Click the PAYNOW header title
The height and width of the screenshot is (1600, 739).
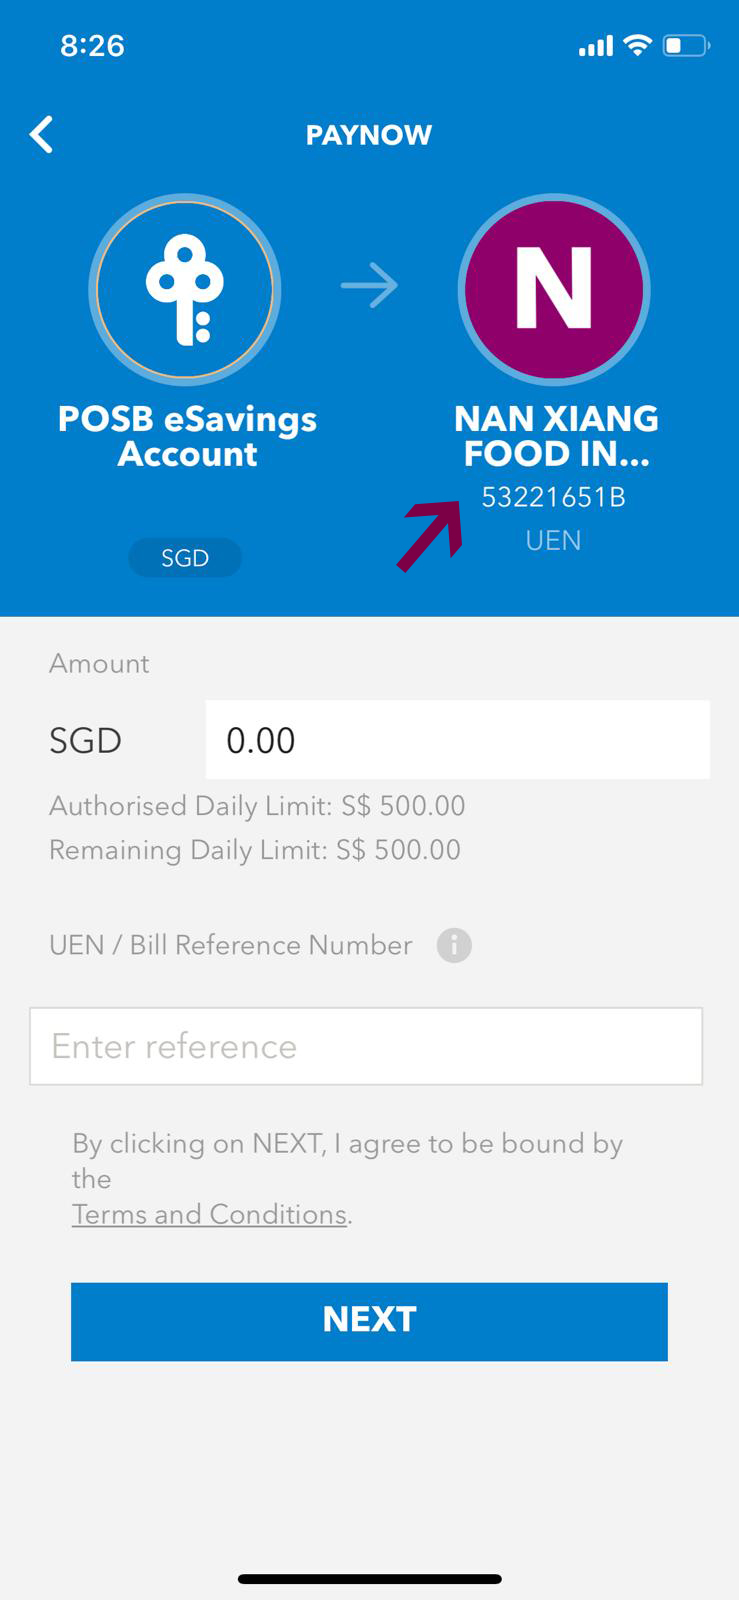click(369, 135)
